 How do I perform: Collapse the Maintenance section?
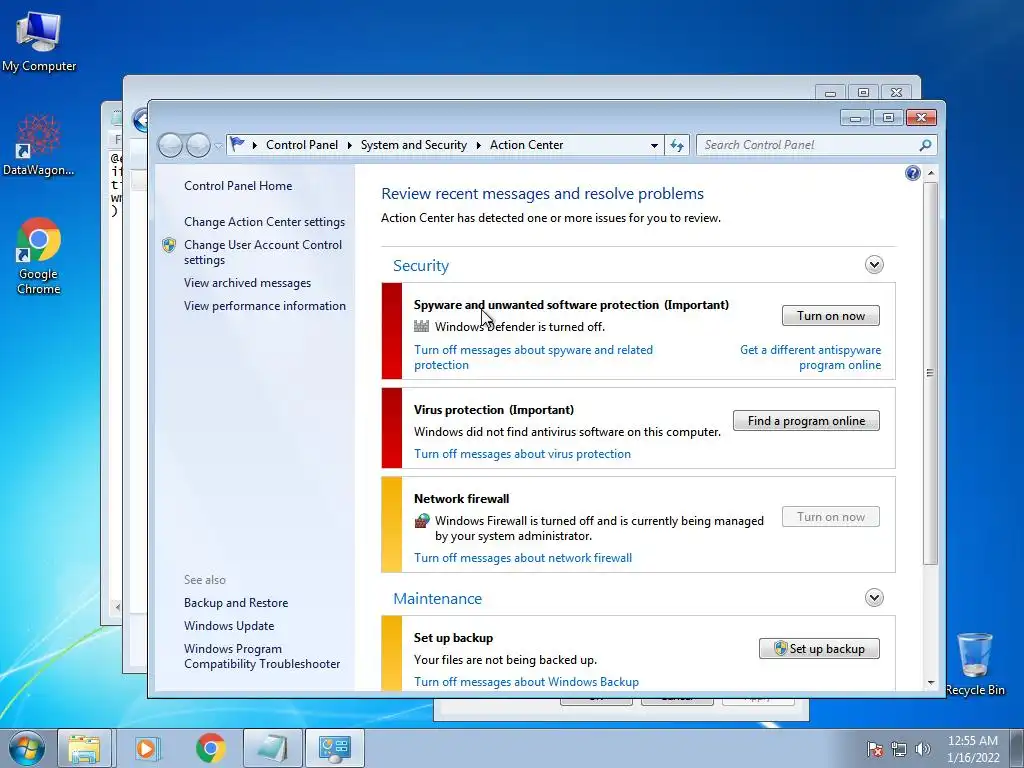tap(874, 598)
